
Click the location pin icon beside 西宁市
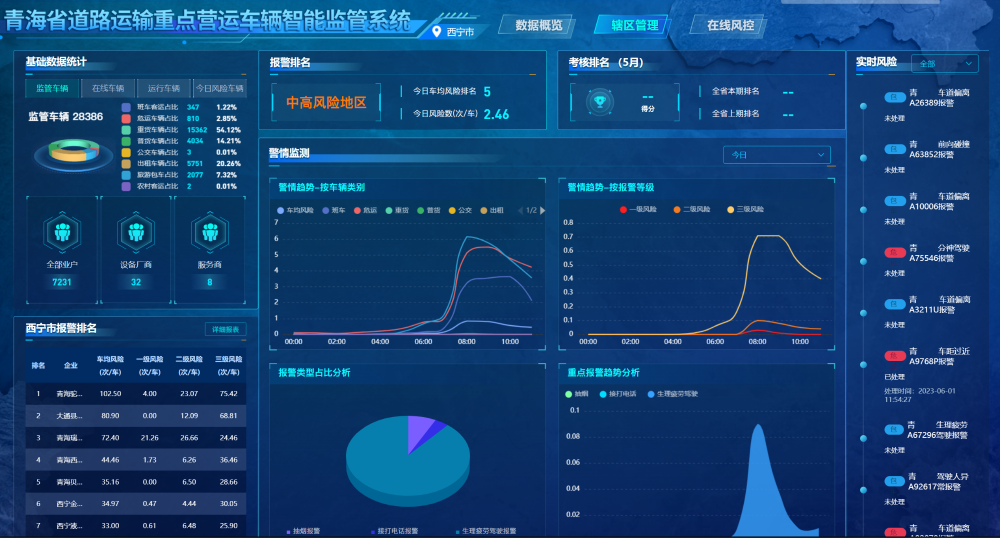point(436,31)
